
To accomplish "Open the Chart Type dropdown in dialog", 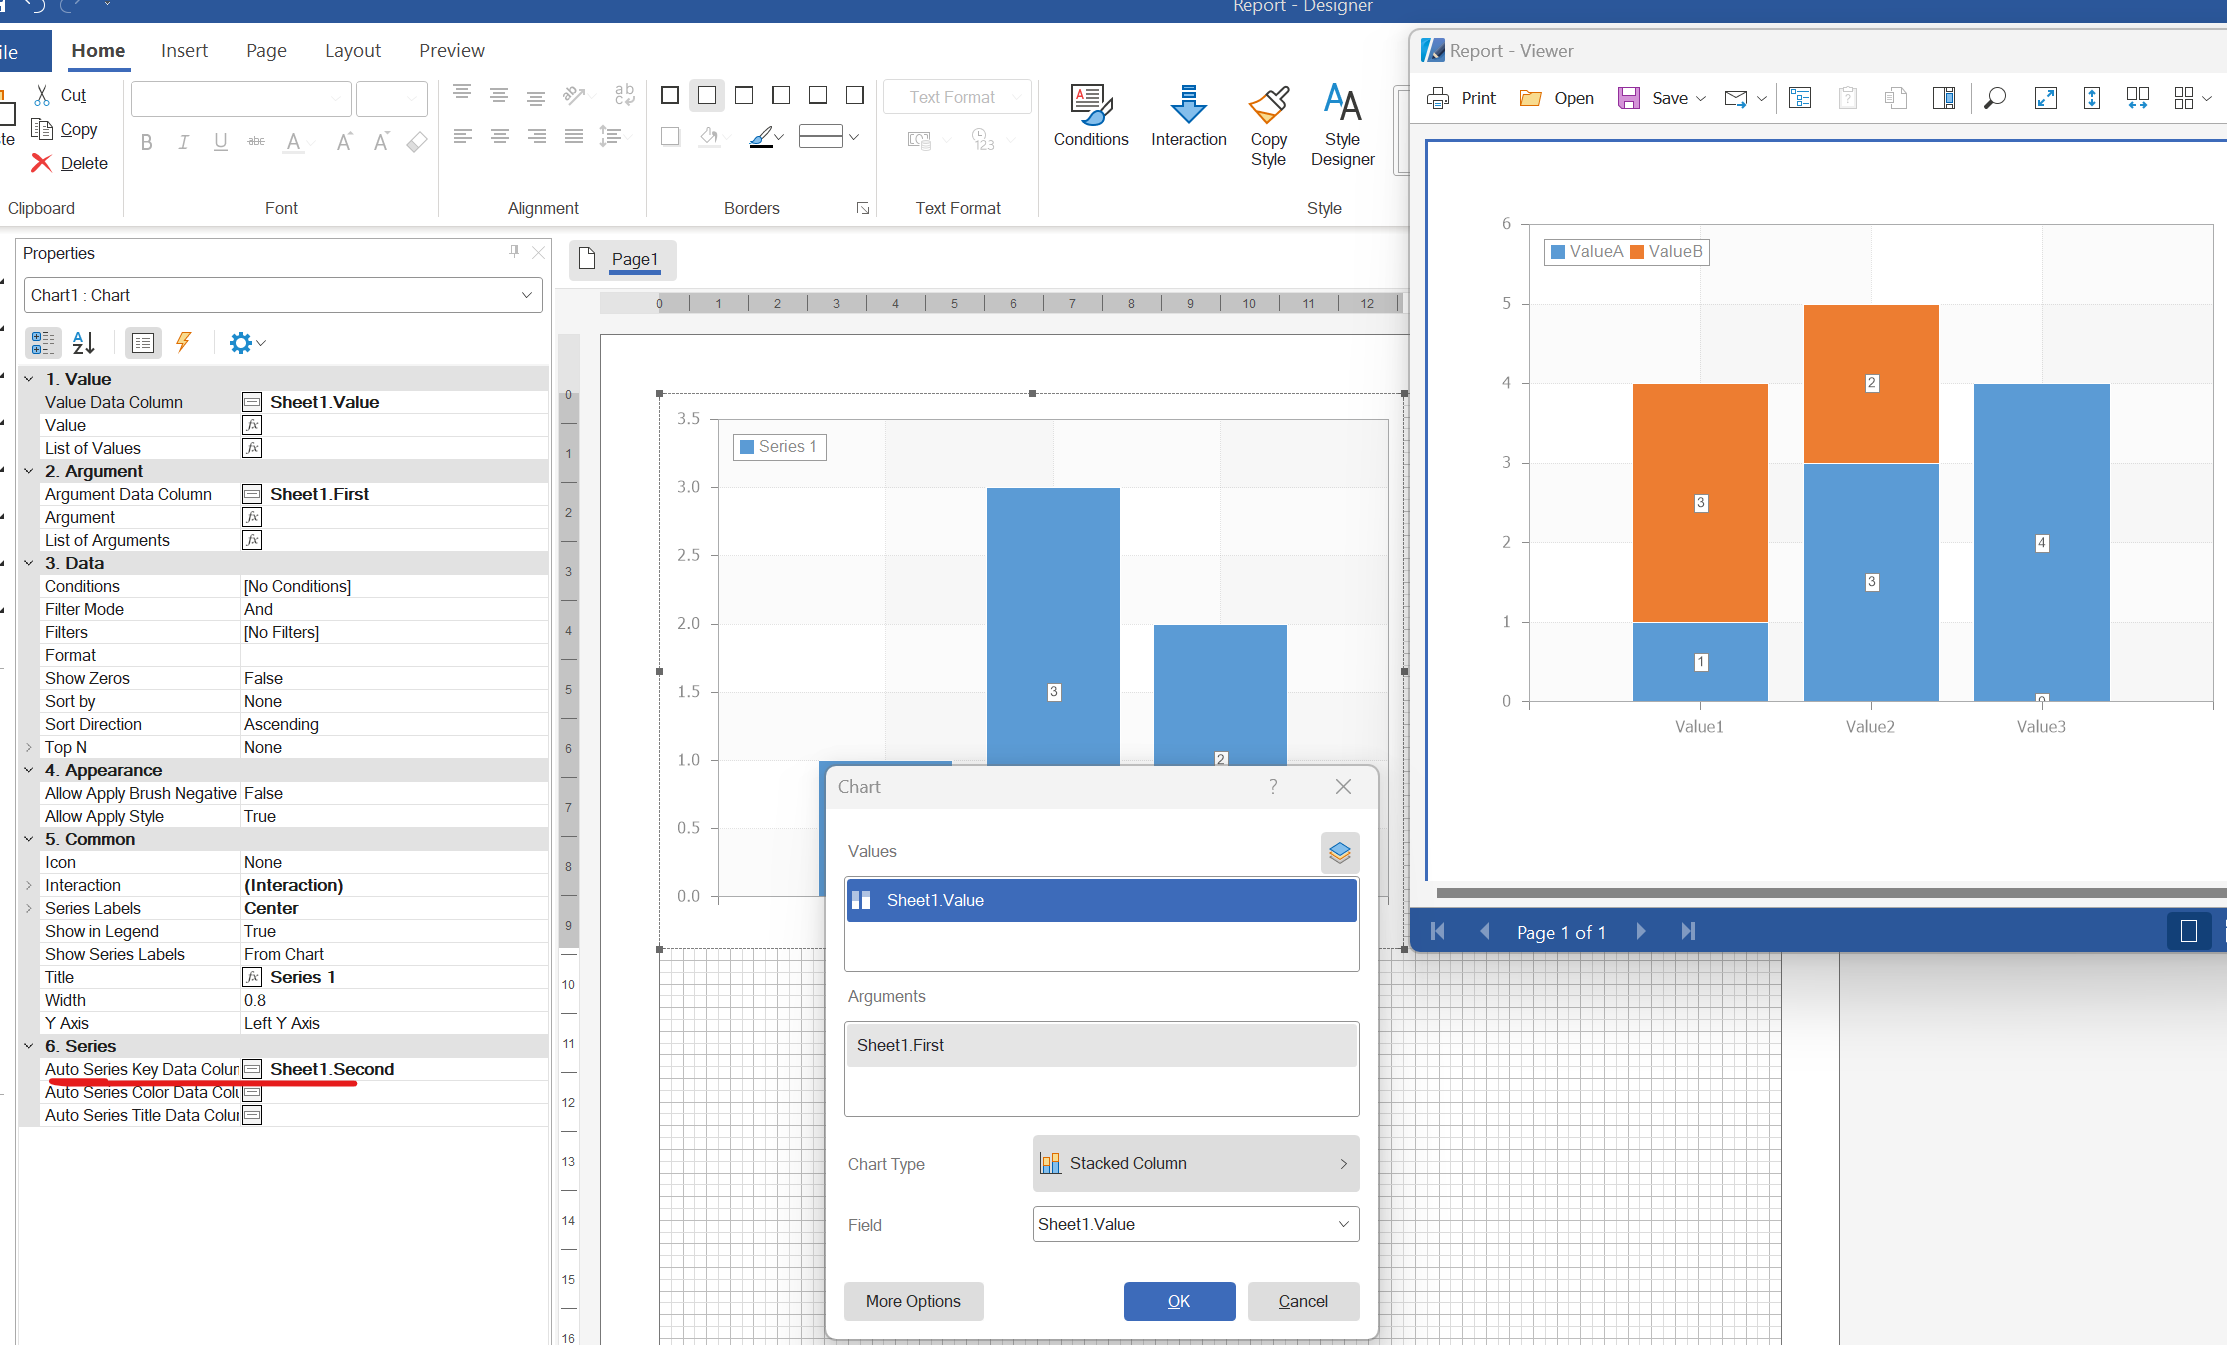I will click(x=1193, y=1164).
